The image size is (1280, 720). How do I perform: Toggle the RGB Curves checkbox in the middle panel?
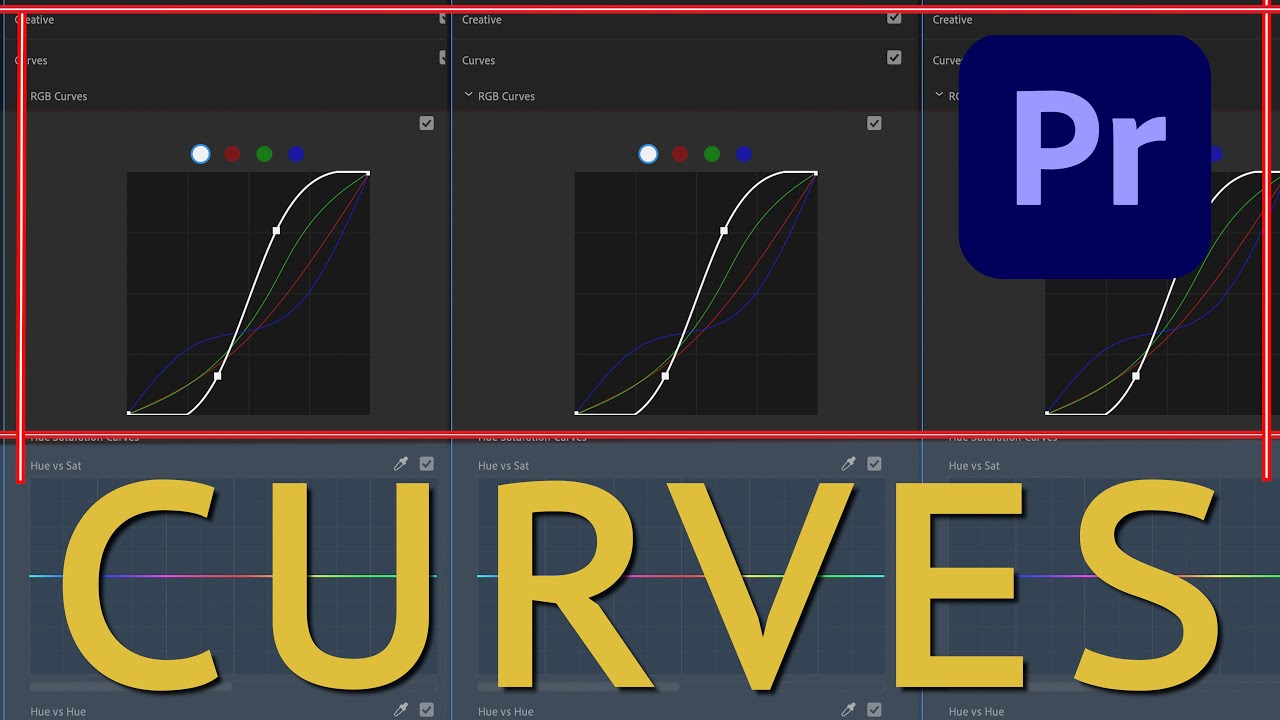click(874, 123)
